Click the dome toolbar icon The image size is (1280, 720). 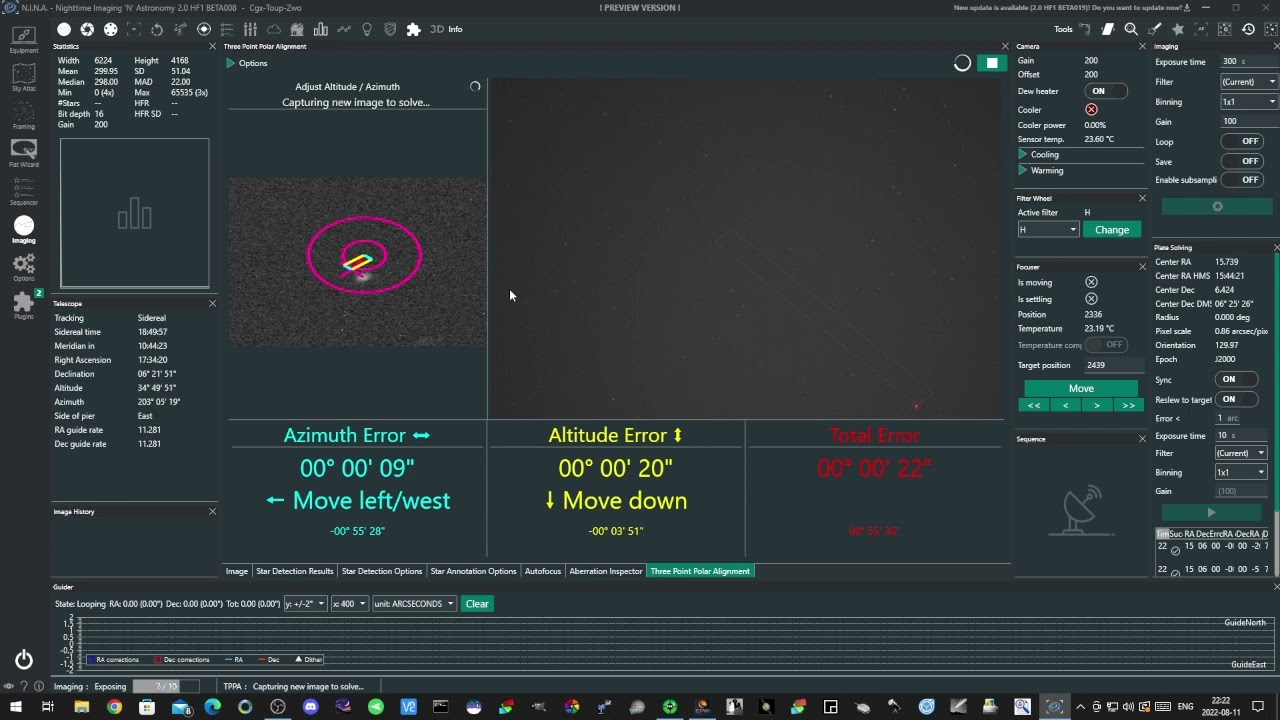pos(297,29)
